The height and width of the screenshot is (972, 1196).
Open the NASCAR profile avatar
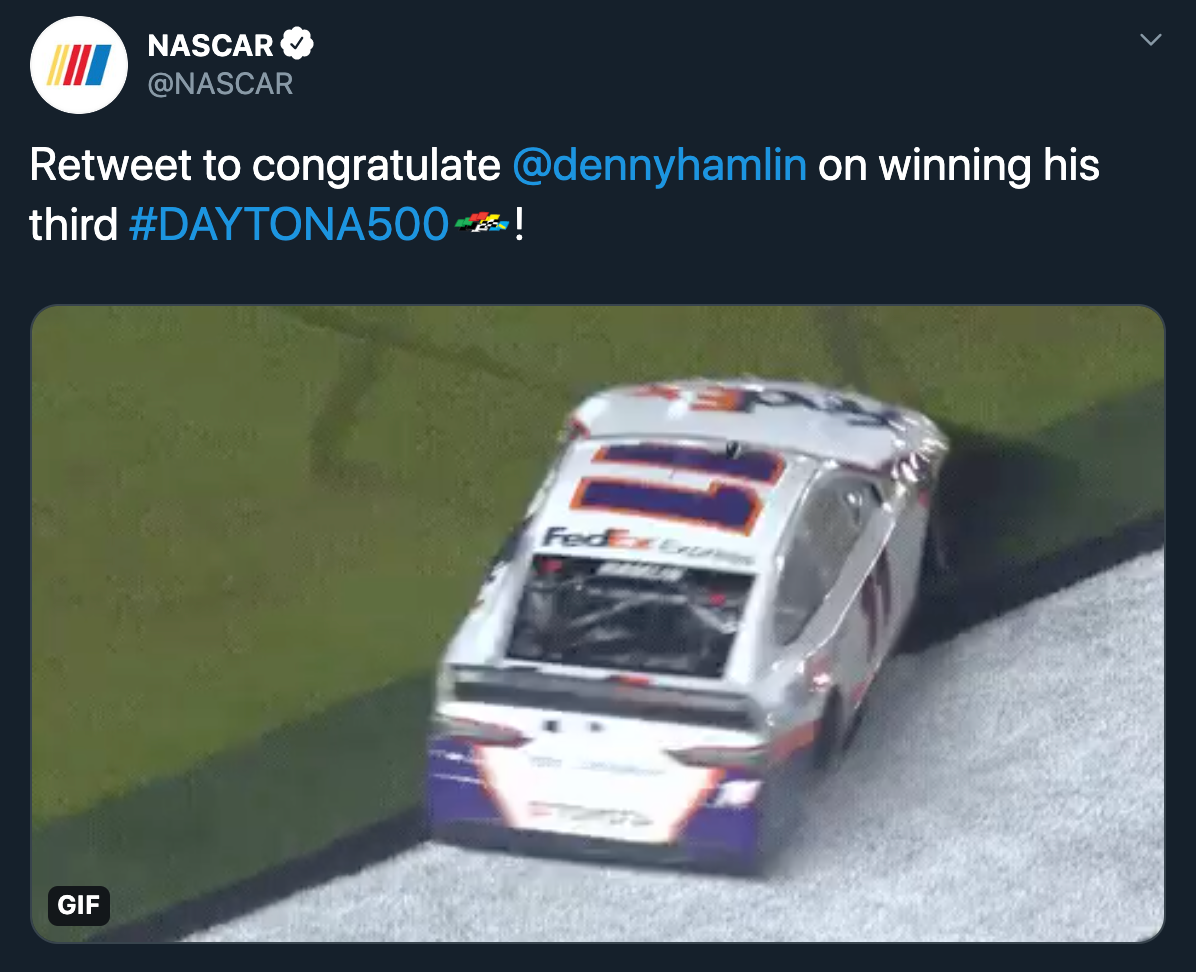tap(79, 65)
